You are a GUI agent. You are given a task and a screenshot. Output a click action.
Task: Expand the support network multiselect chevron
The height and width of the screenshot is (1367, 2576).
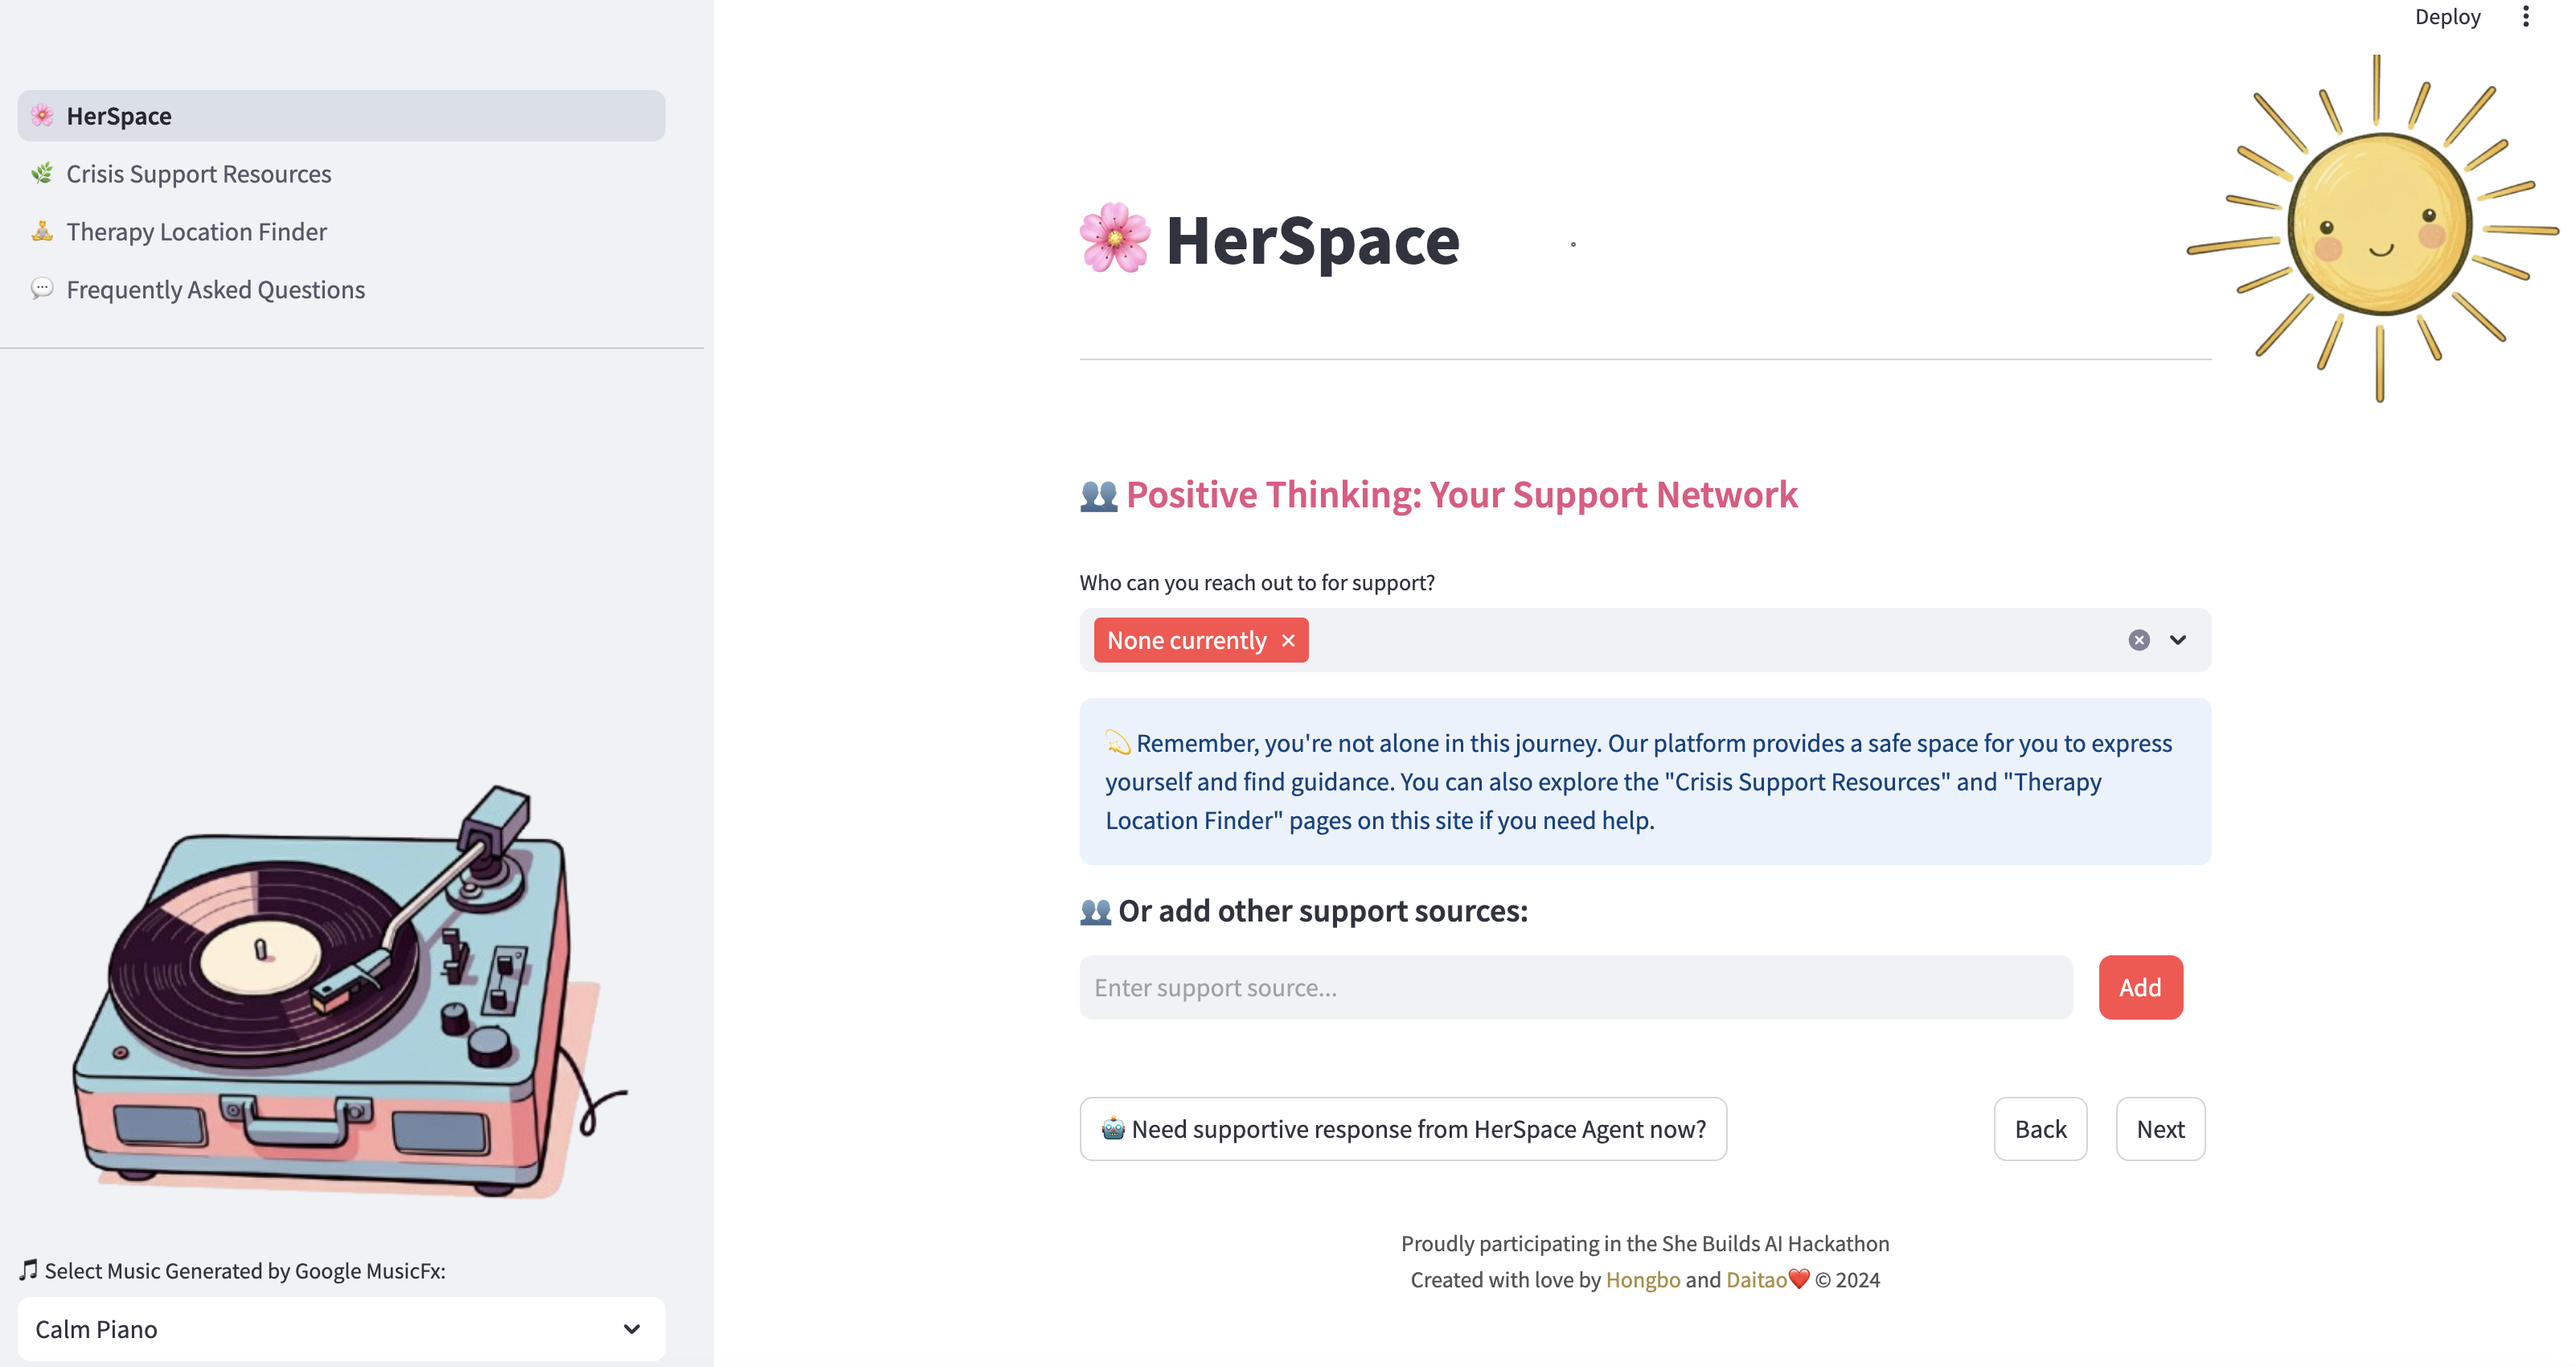(x=2177, y=640)
